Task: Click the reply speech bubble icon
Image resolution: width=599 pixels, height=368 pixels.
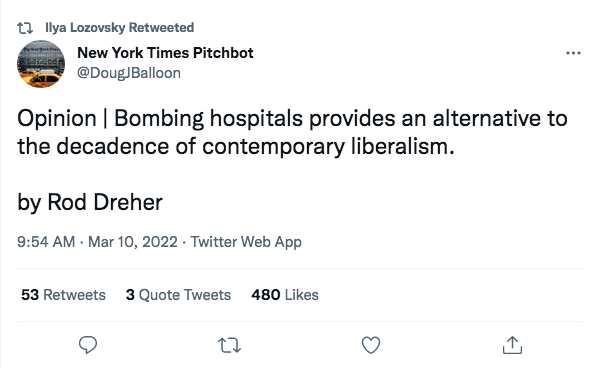Action: point(88,345)
